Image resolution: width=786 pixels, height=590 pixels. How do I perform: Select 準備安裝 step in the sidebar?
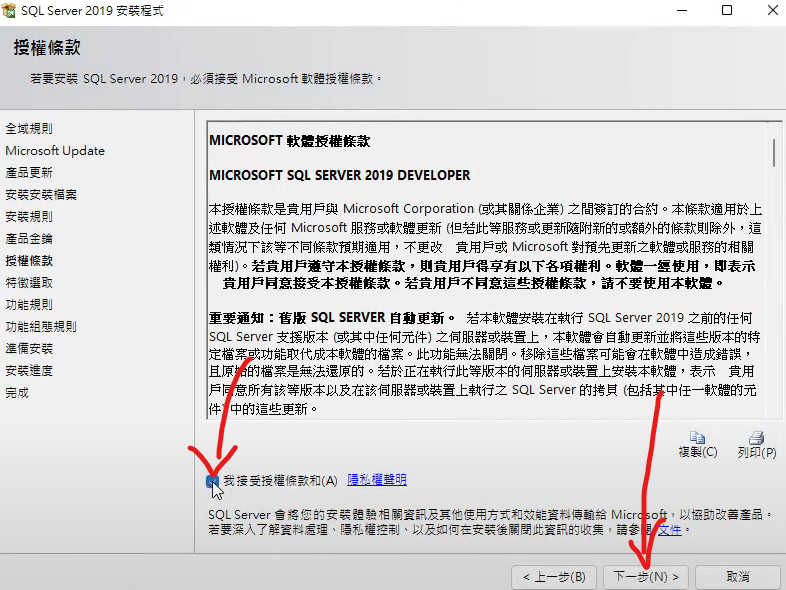(x=29, y=349)
